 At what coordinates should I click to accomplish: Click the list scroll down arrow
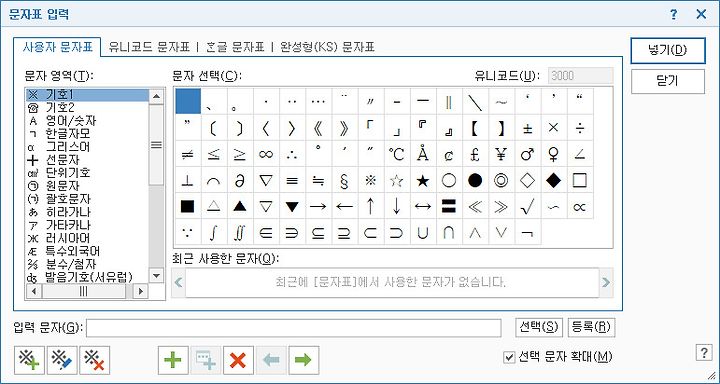tap(157, 276)
